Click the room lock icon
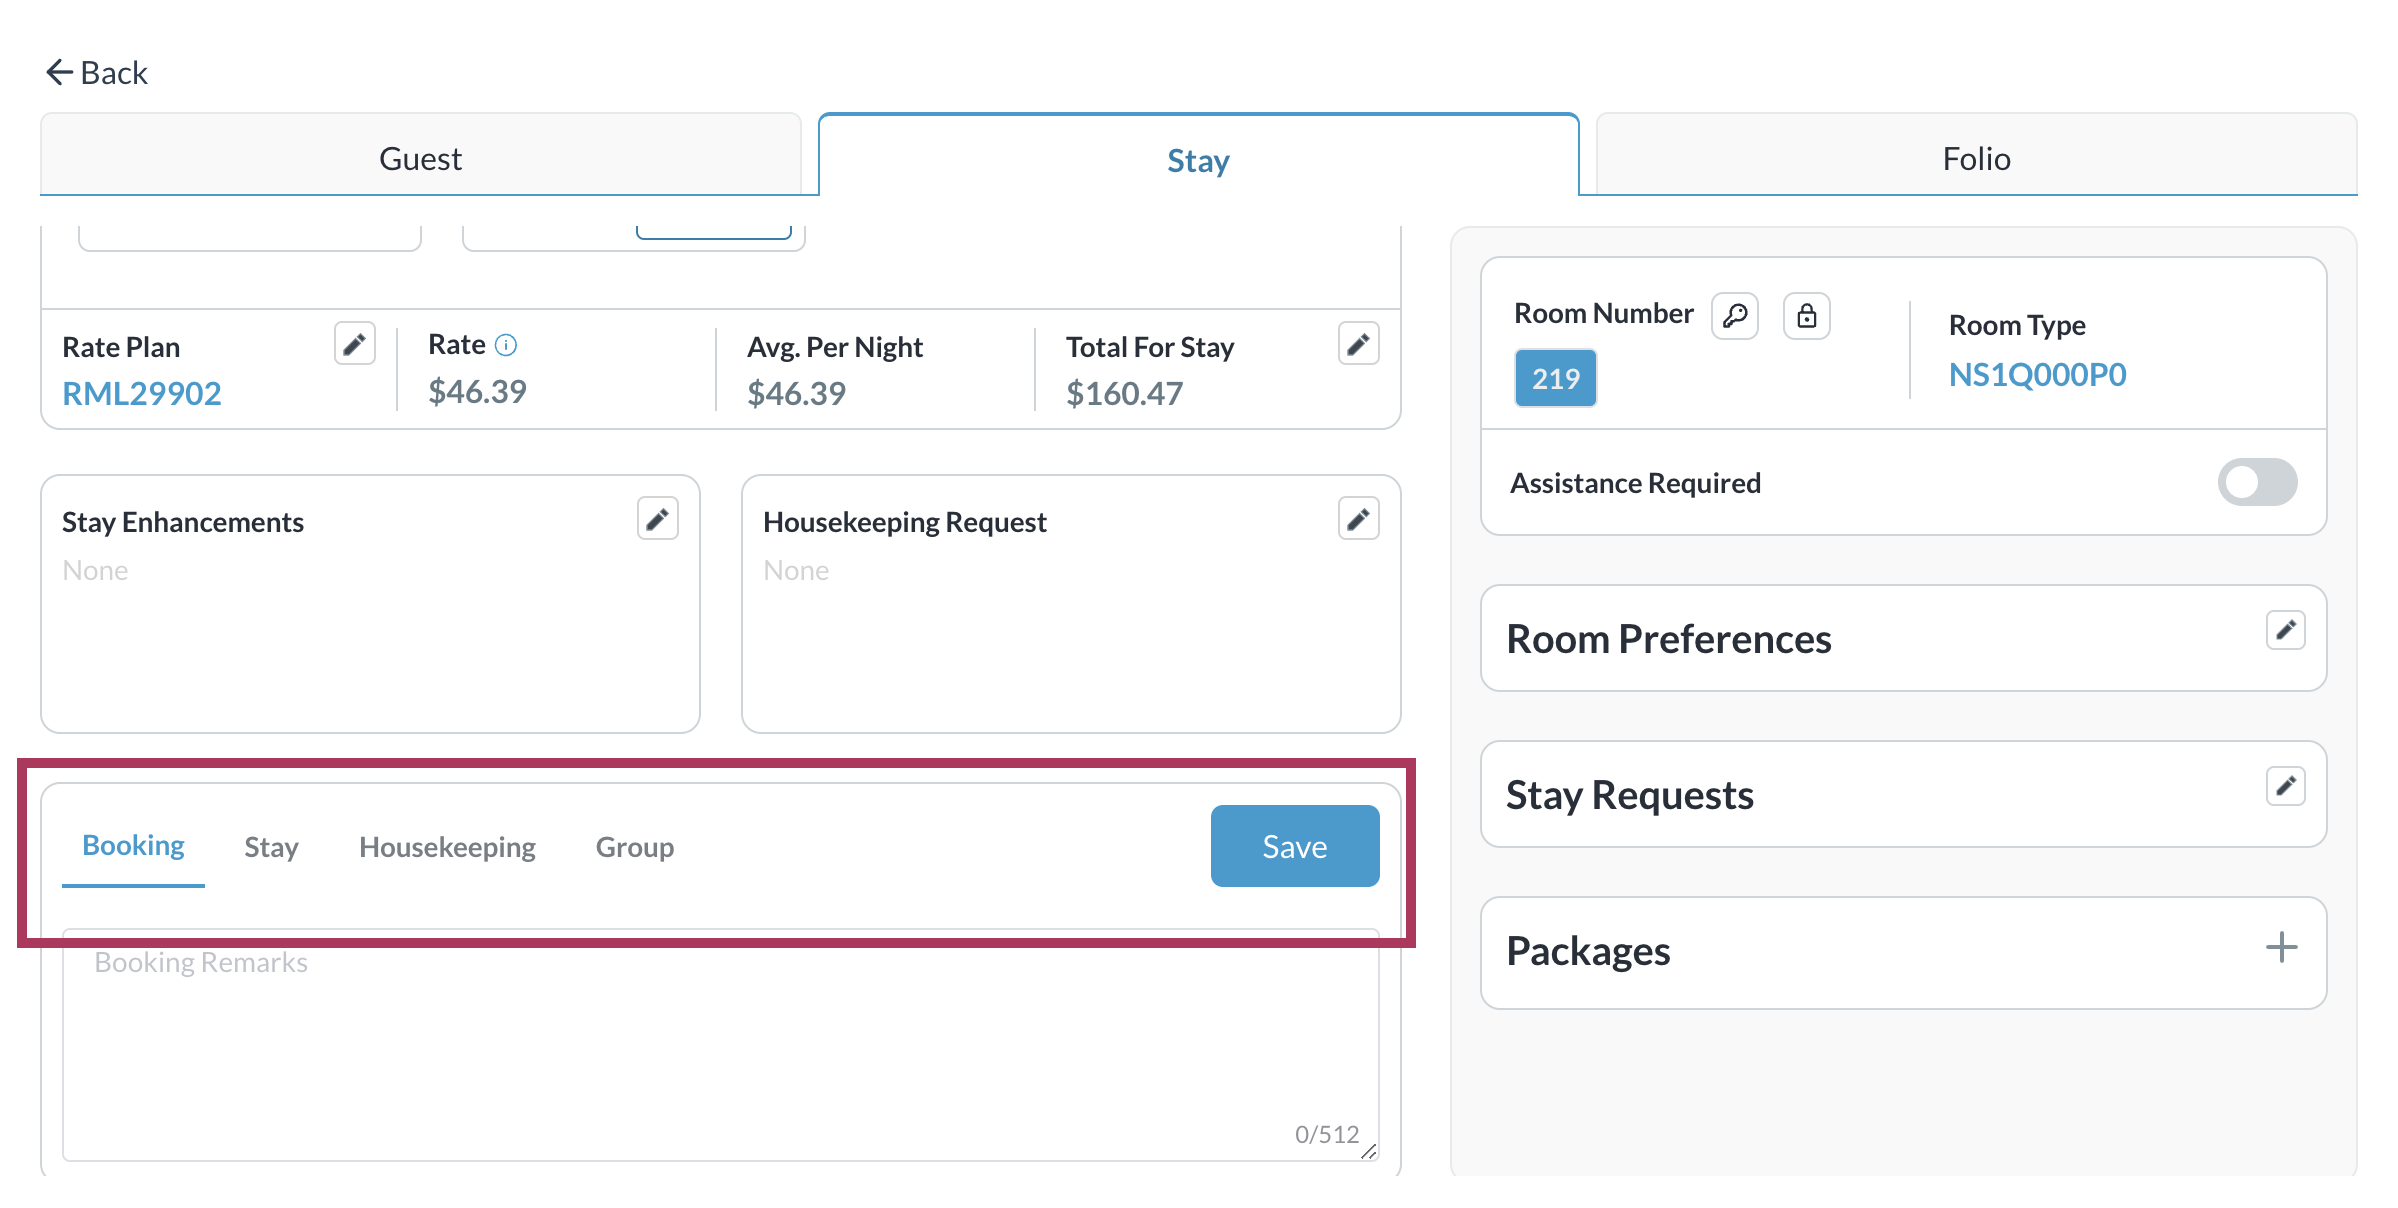Screen dimensions: 2398x1208 tap(1806, 316)
